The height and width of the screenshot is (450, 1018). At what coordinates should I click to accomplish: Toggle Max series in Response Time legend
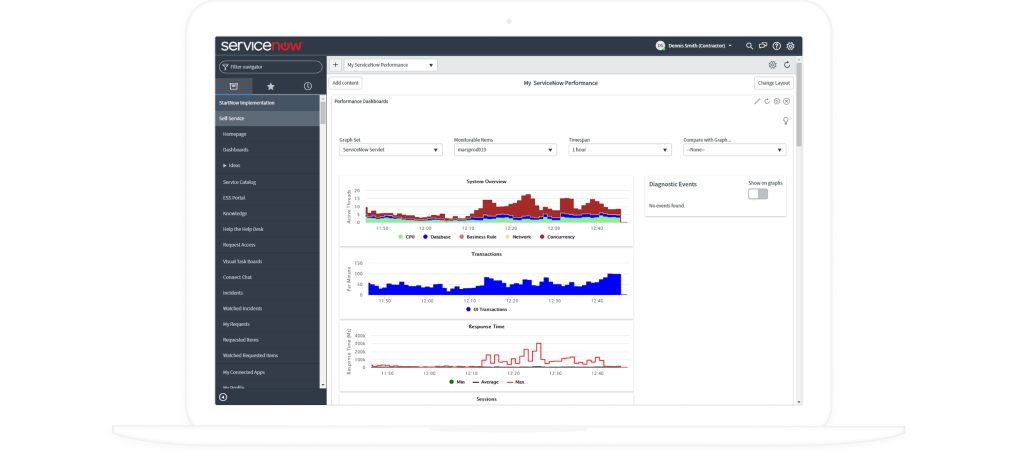pyautogui.click(x=515, y=382)
